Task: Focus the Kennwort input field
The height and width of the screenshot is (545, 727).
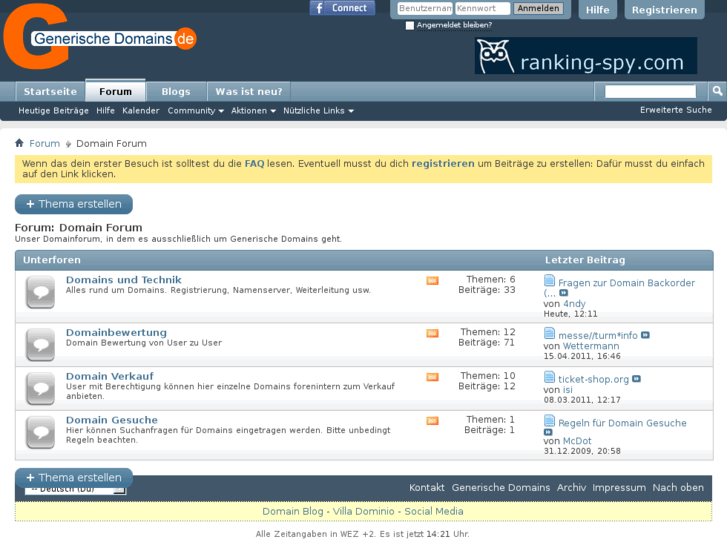Action: click(482, 8)
